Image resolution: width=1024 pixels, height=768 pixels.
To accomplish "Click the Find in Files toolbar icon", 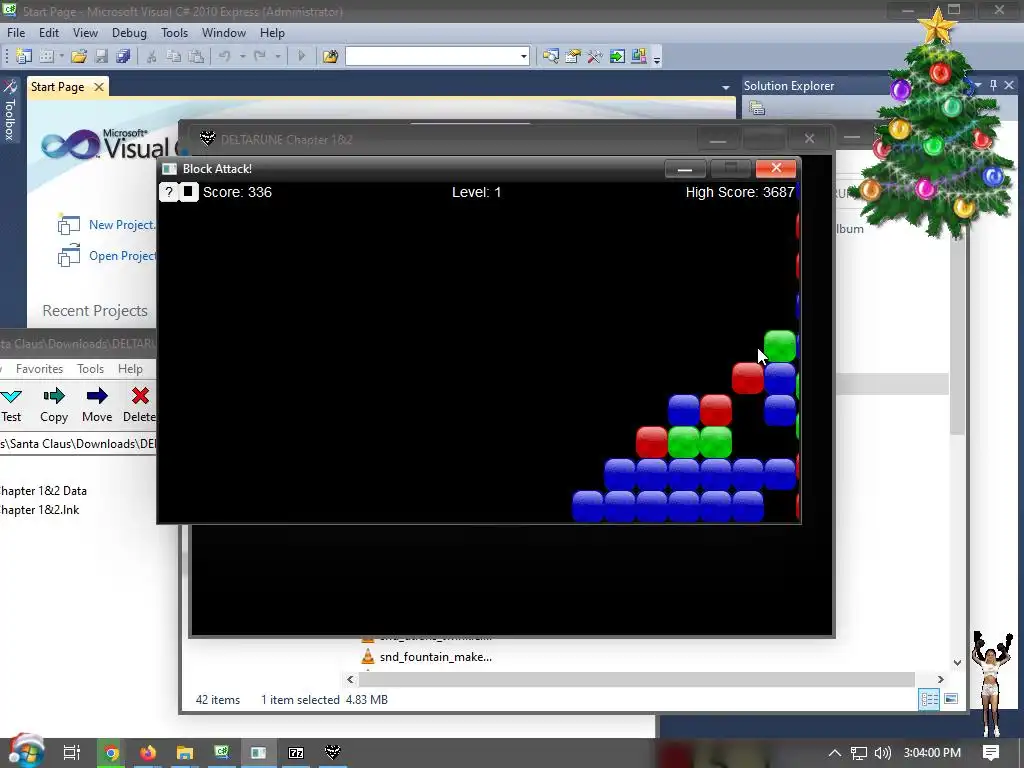I will click(x=330, y=57).
